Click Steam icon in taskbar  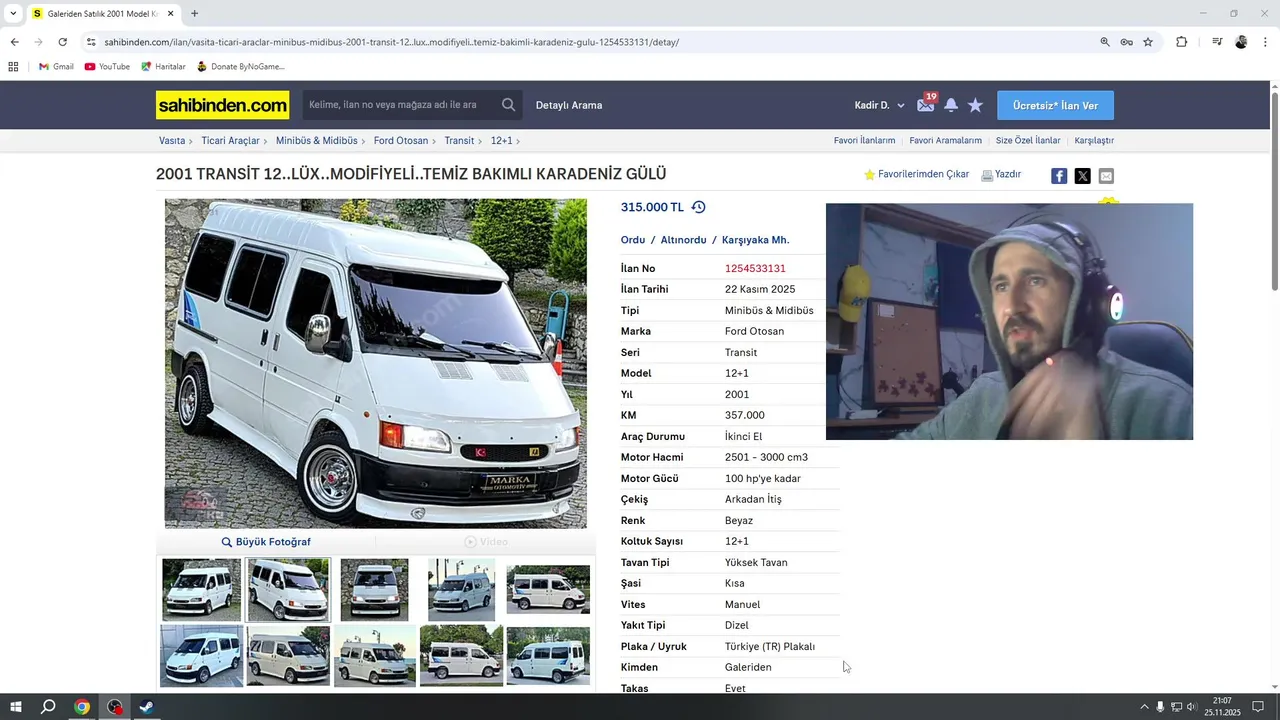tap(146, 707)
